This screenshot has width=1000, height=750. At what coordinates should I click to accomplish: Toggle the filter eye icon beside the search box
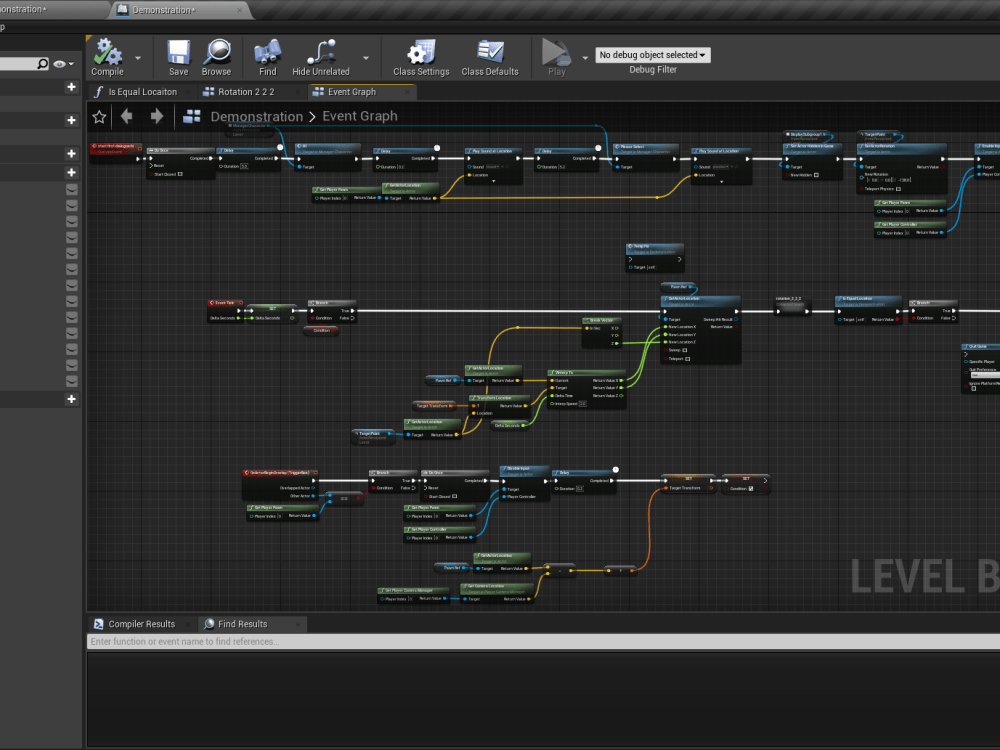pos(60,62)
